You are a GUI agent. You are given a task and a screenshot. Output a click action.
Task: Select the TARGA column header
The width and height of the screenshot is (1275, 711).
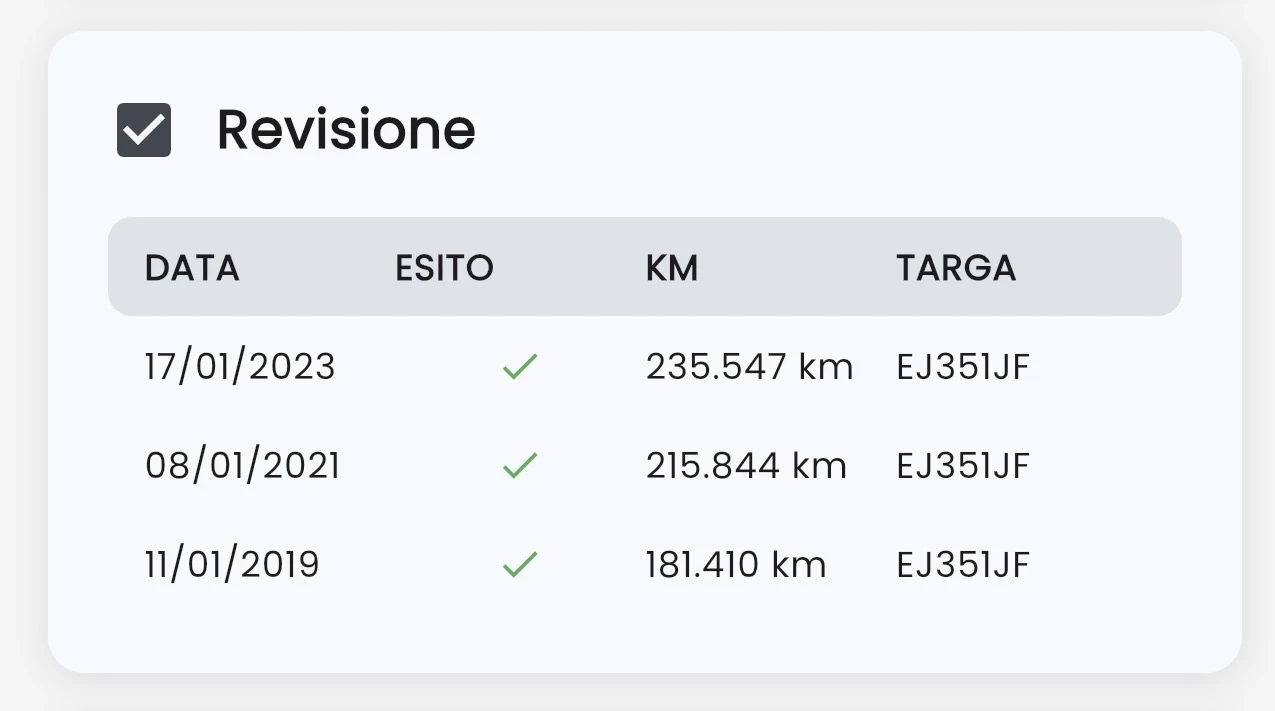click(x=956, y=267)
